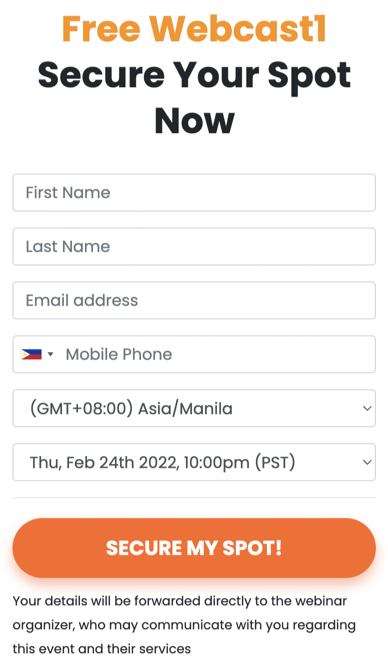Click the word Now in the heading
The image size is (388, 663).
coord(194,121)
